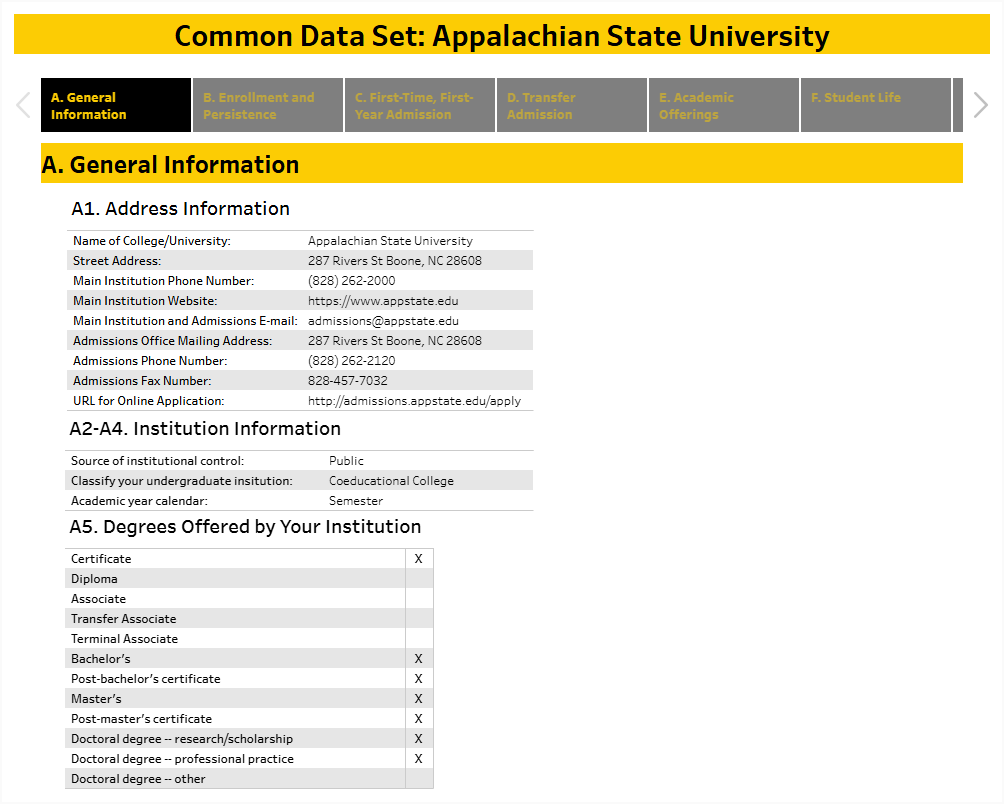1004x804 pixels.
Task: Click the admissions@appstate.edu email link
Action: (382, 320)
